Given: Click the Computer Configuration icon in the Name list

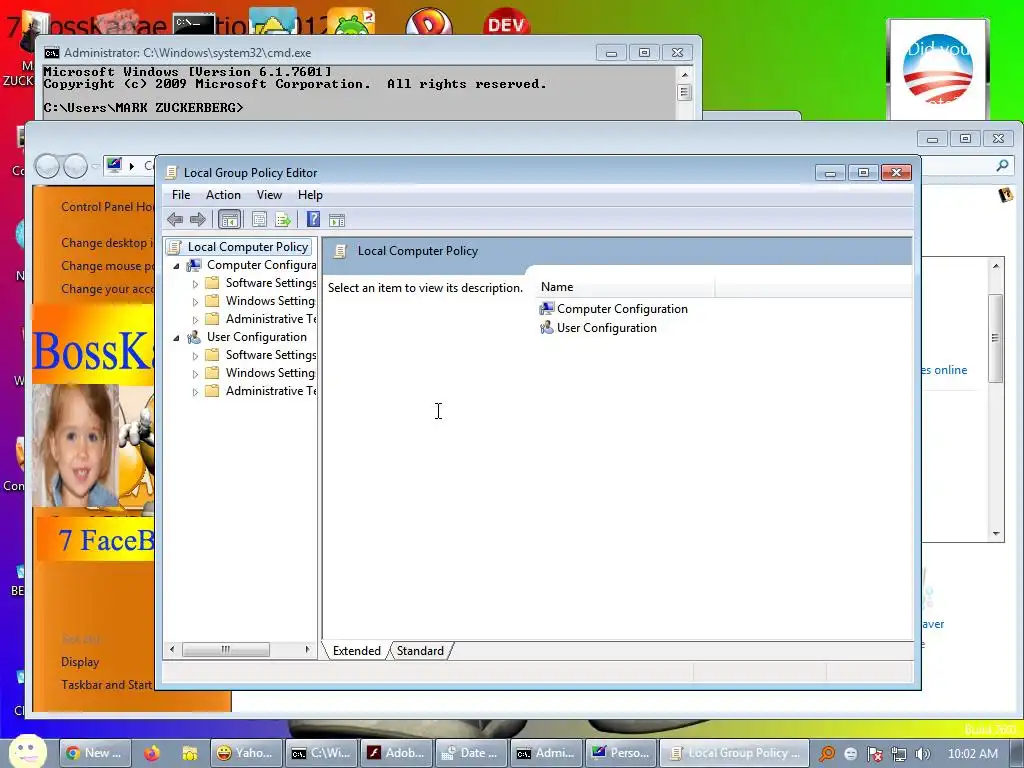Looking at the screenshot, I should 547,309.
